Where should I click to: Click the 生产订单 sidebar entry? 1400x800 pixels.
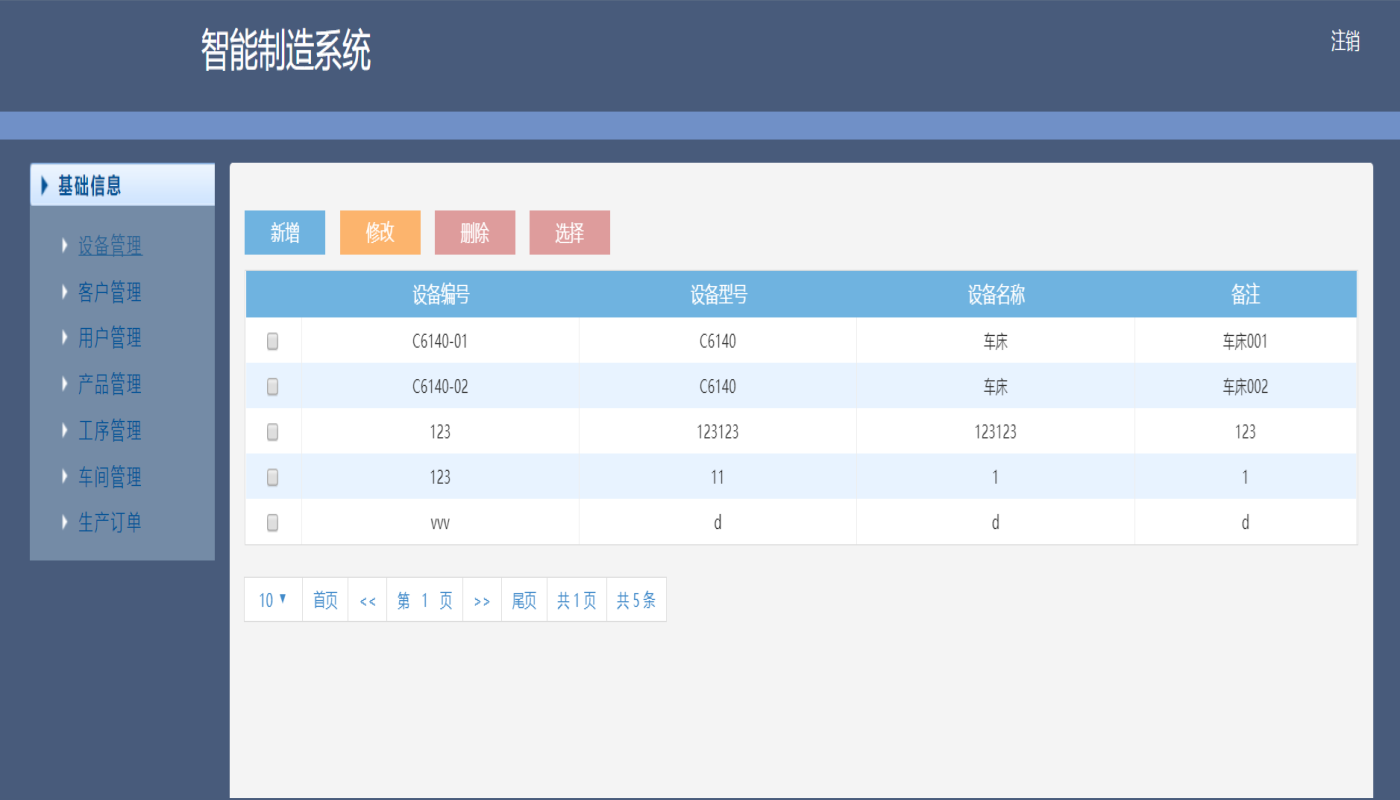pos(110,523)
